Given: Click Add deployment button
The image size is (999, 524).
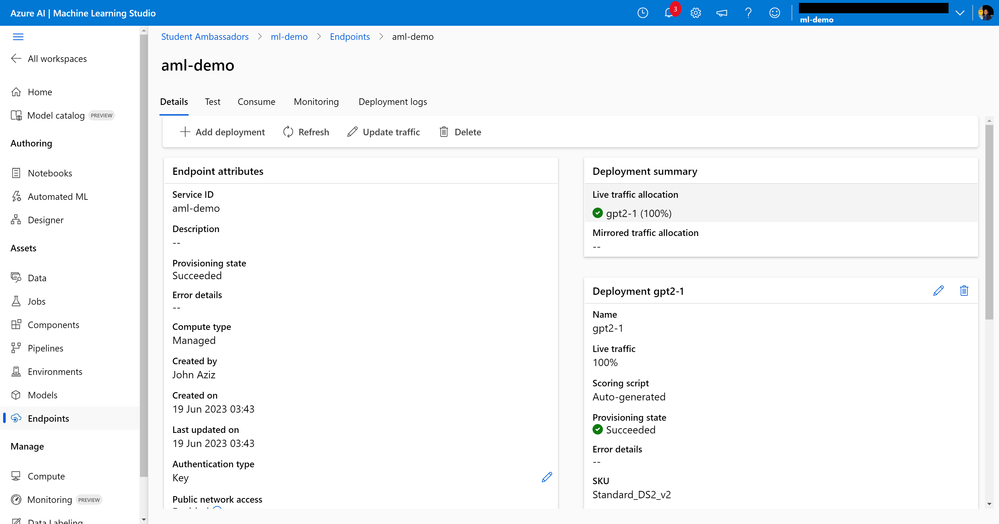Looking at the screenshot, I should click(222, 132).
